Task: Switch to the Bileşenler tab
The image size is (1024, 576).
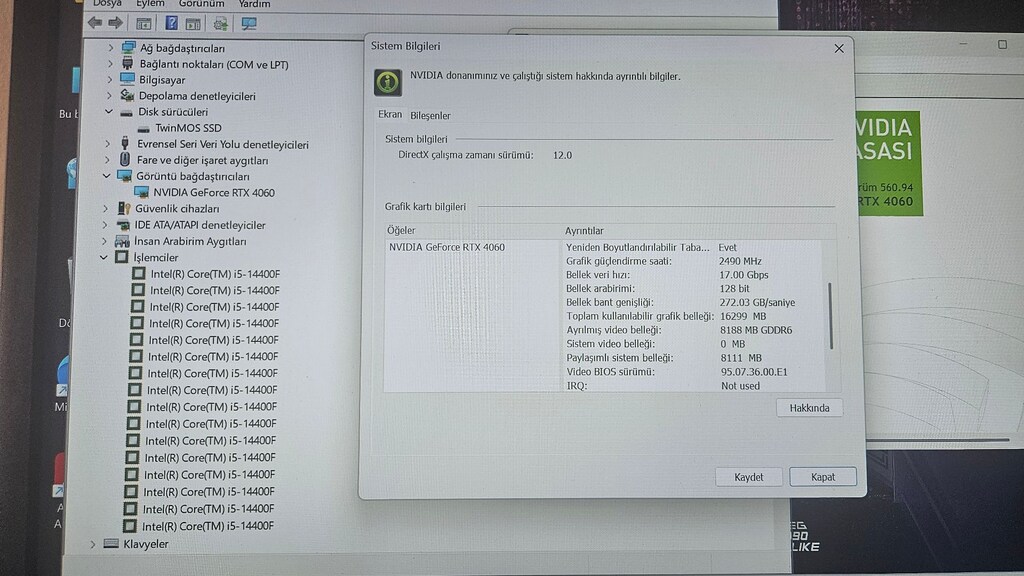Action: coord(430,115)
